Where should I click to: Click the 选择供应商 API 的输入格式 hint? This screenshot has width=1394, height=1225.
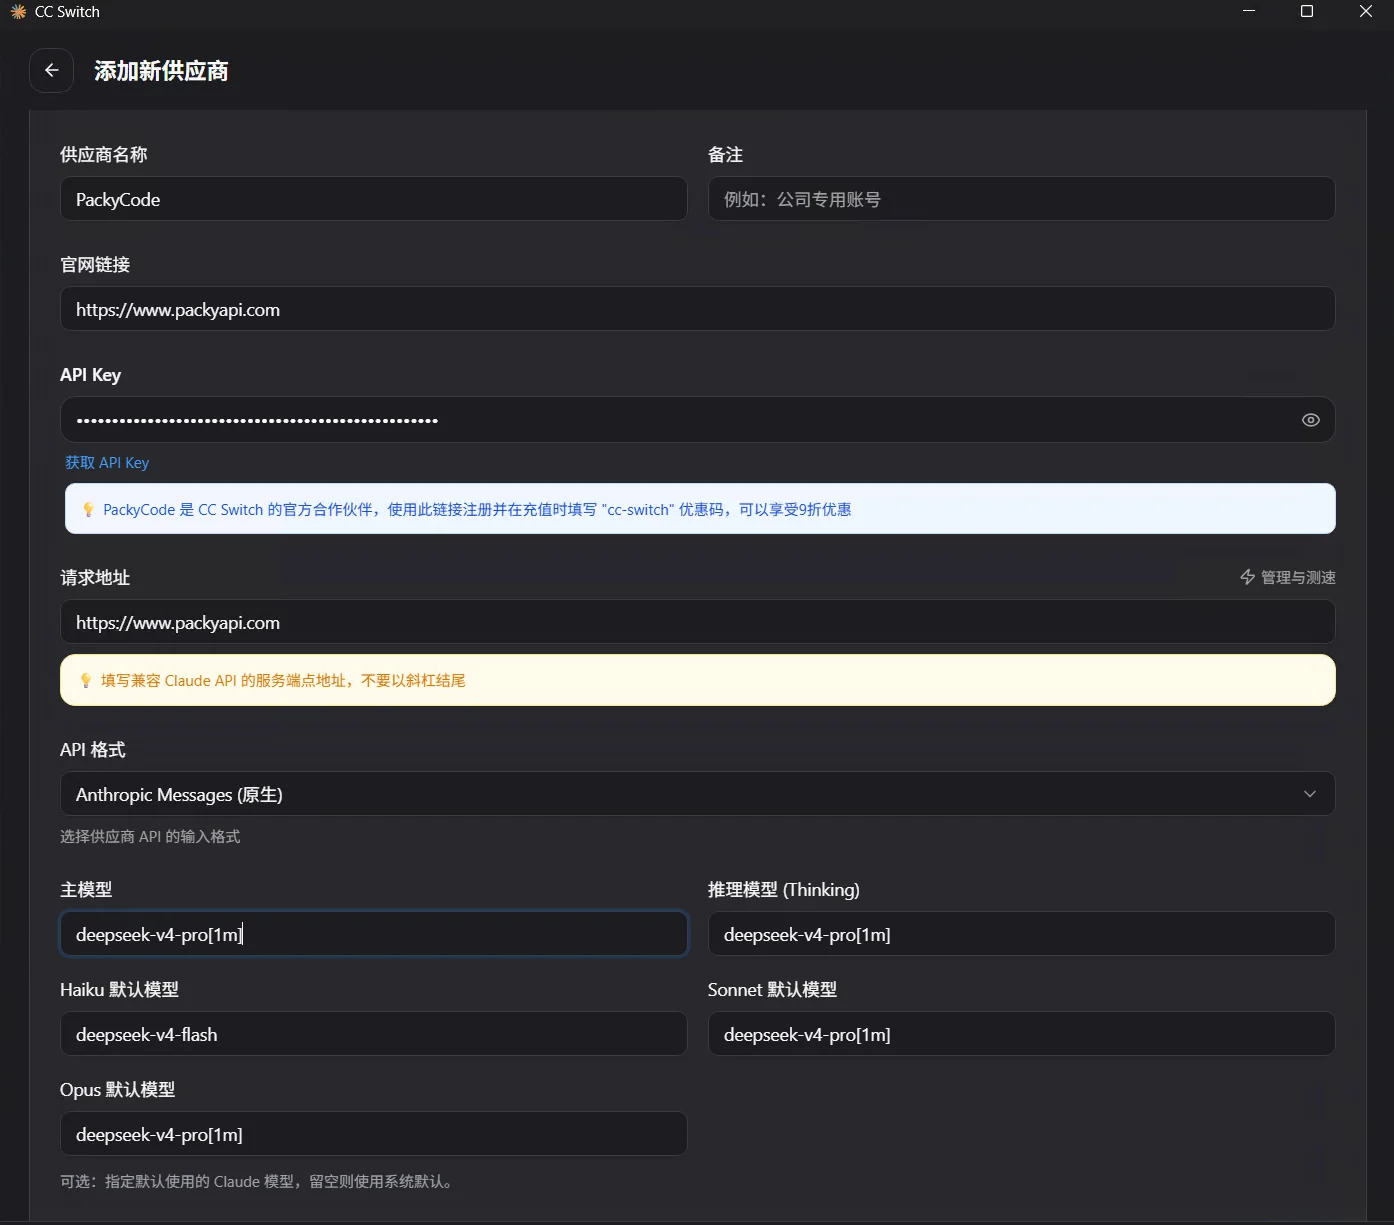click(150, 837)
